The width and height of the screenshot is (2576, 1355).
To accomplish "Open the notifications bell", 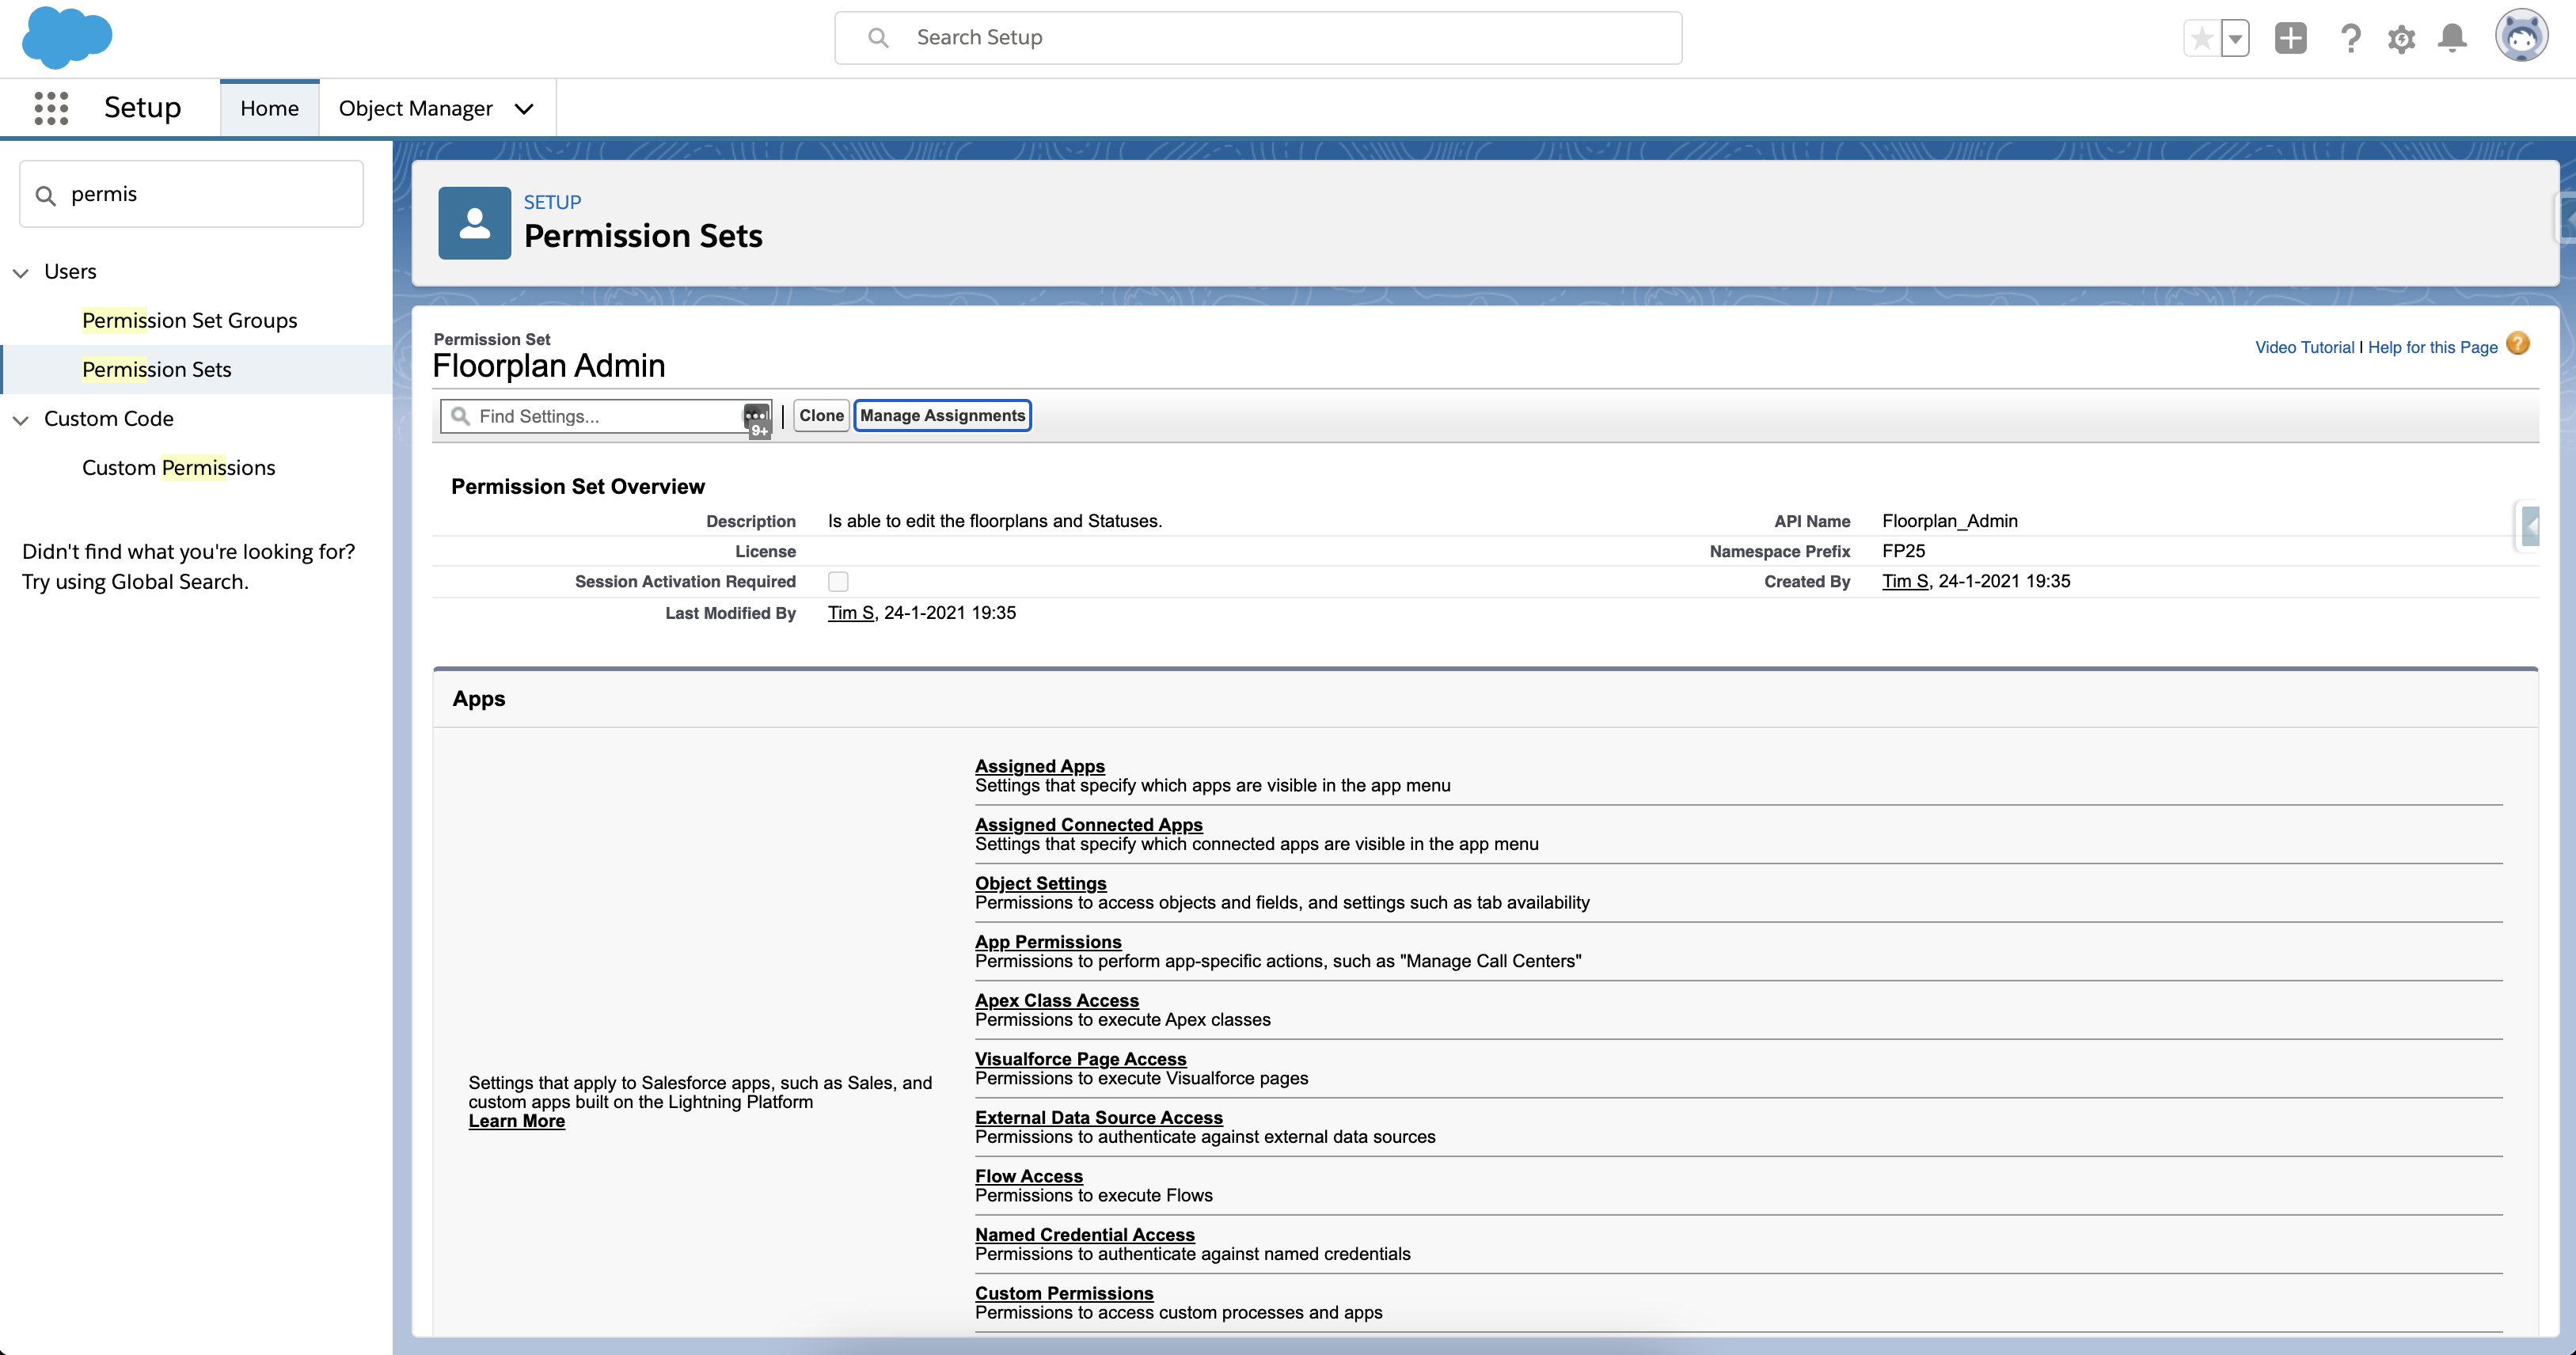I will click(x=2452, y=37).
